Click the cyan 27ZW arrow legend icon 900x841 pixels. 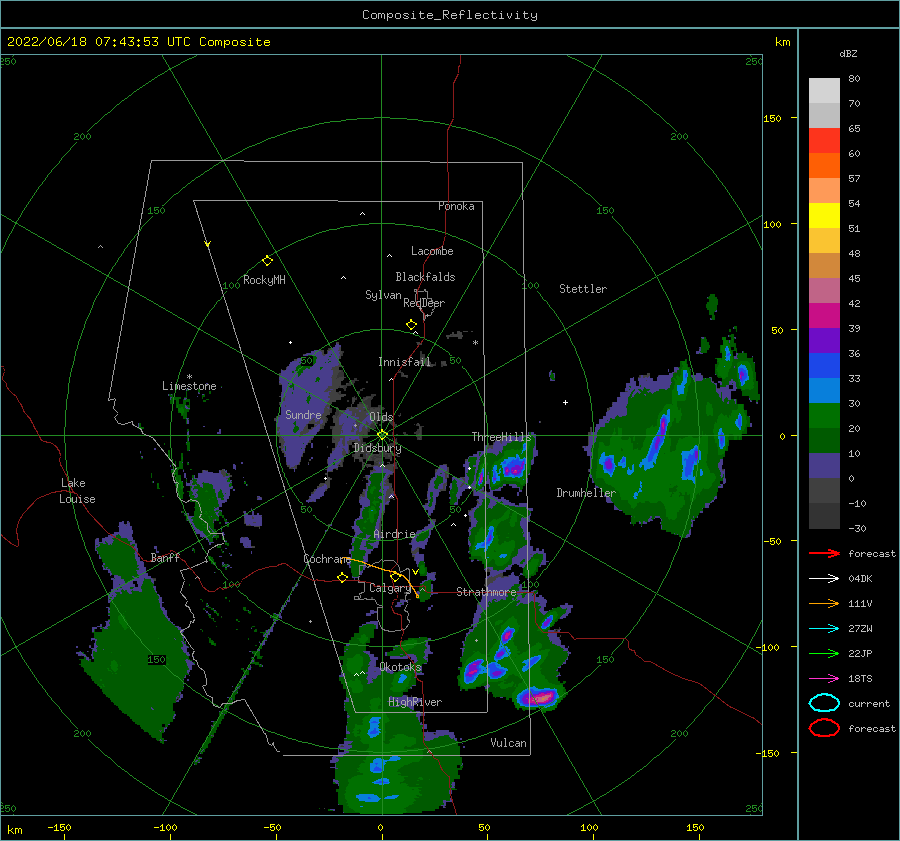[x=824, y=629]
